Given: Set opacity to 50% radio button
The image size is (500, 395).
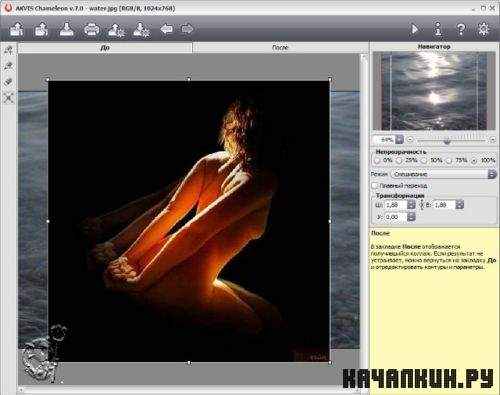Looking at the screenshot, I should tap(424, 161).
